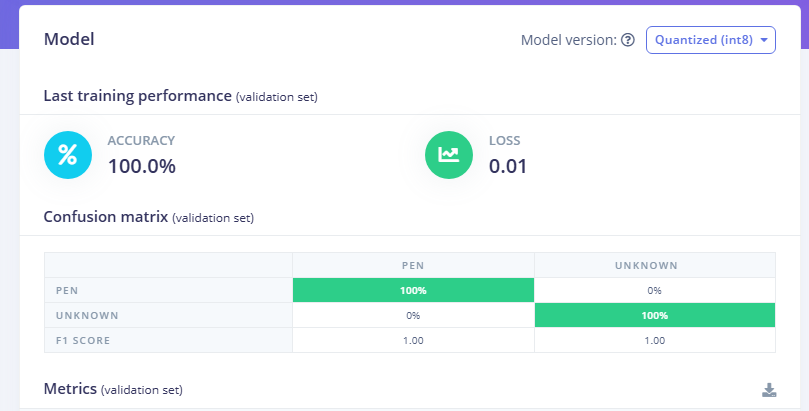The width and height of the screenshot is (809, 411).
Task: Click the 1.00 F1 score under PEN
Action: click(x=413, y=340)
